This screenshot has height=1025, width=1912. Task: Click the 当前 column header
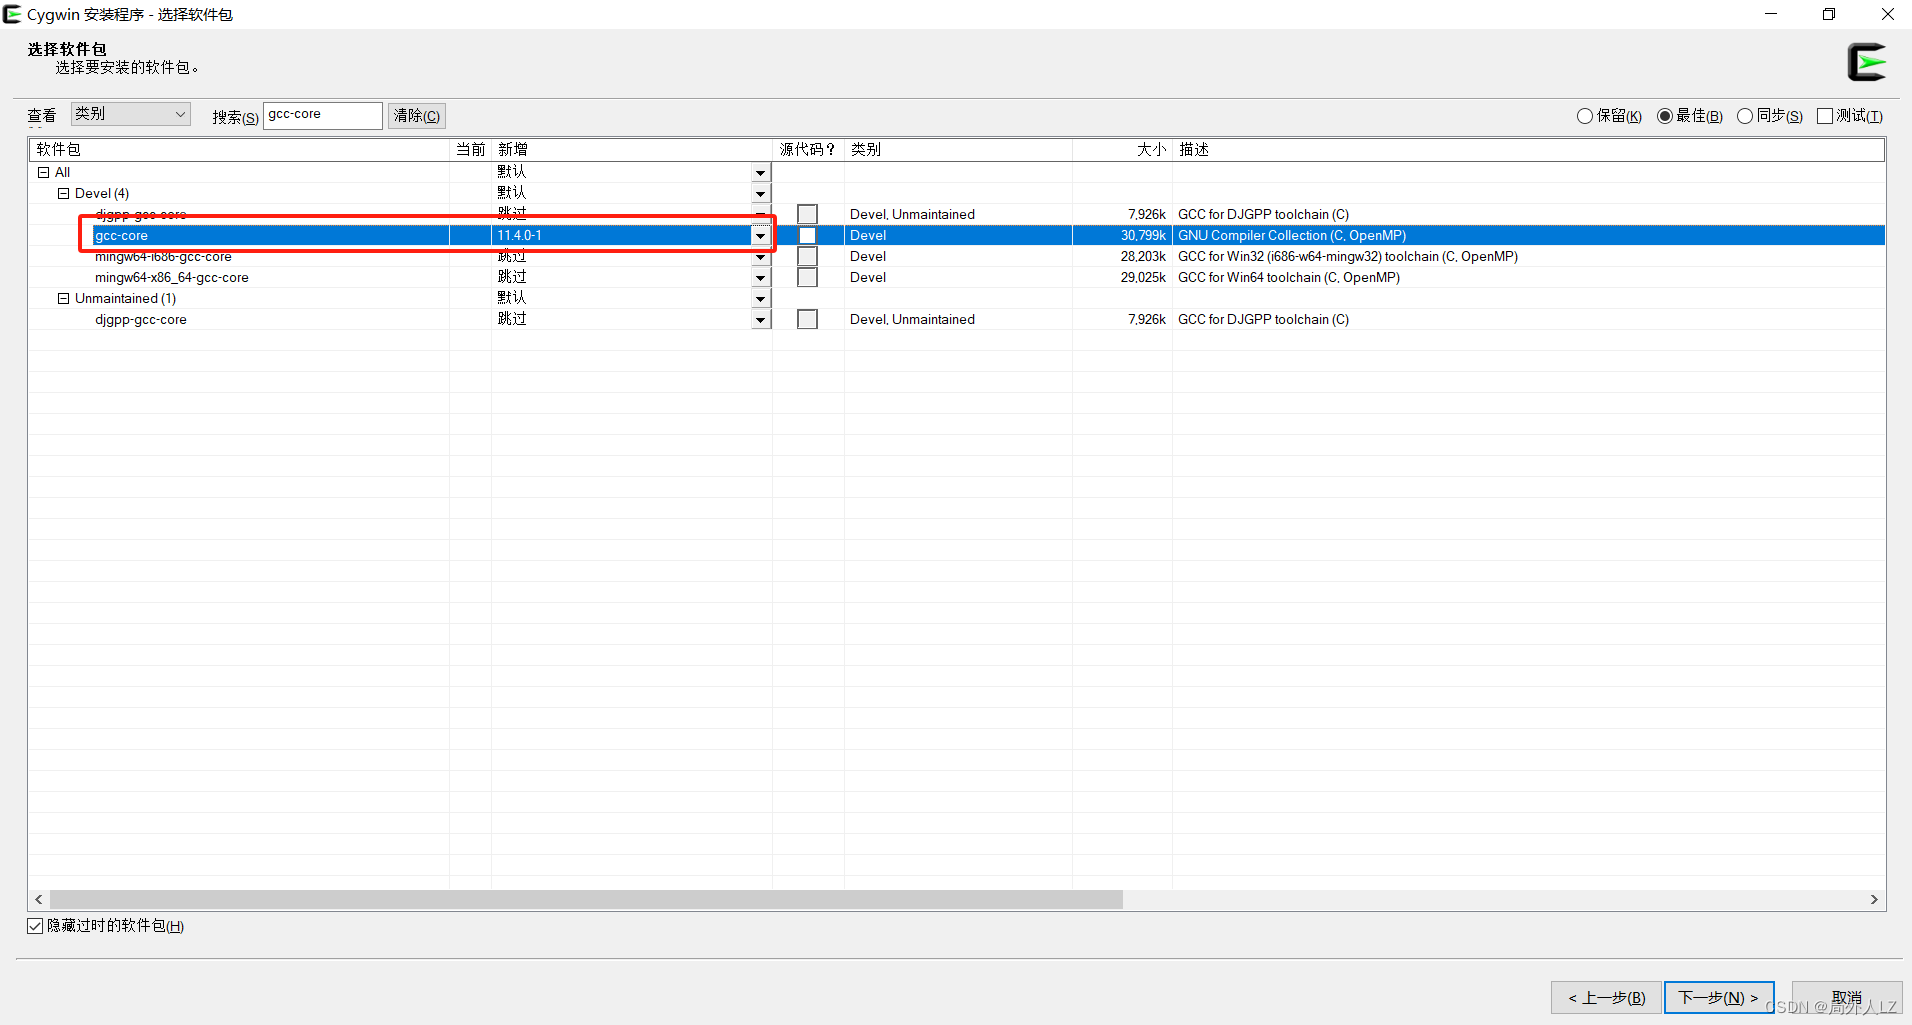[x=471, y=149]
